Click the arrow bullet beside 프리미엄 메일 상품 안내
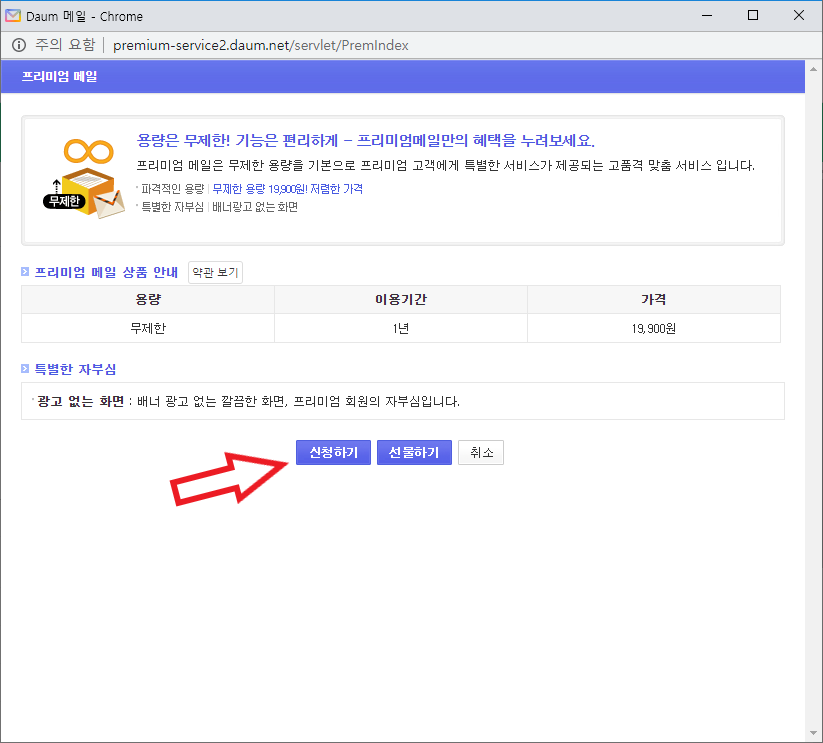 coord(25,271)
